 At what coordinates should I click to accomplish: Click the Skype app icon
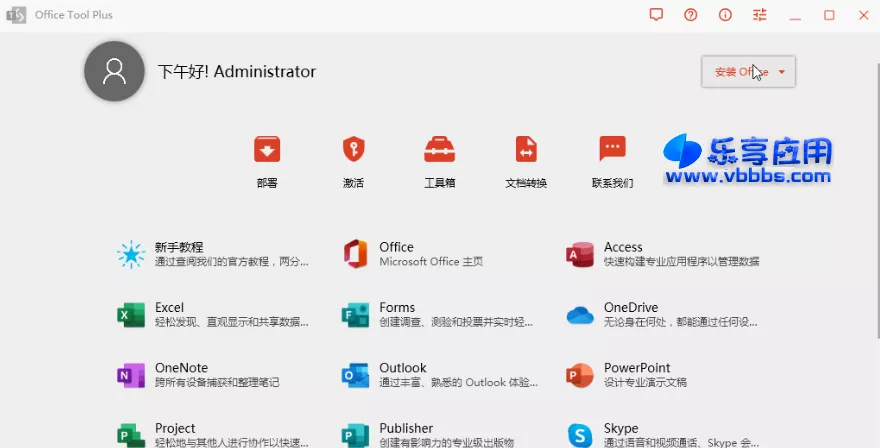pyautogui.click(x=580, y=436)
